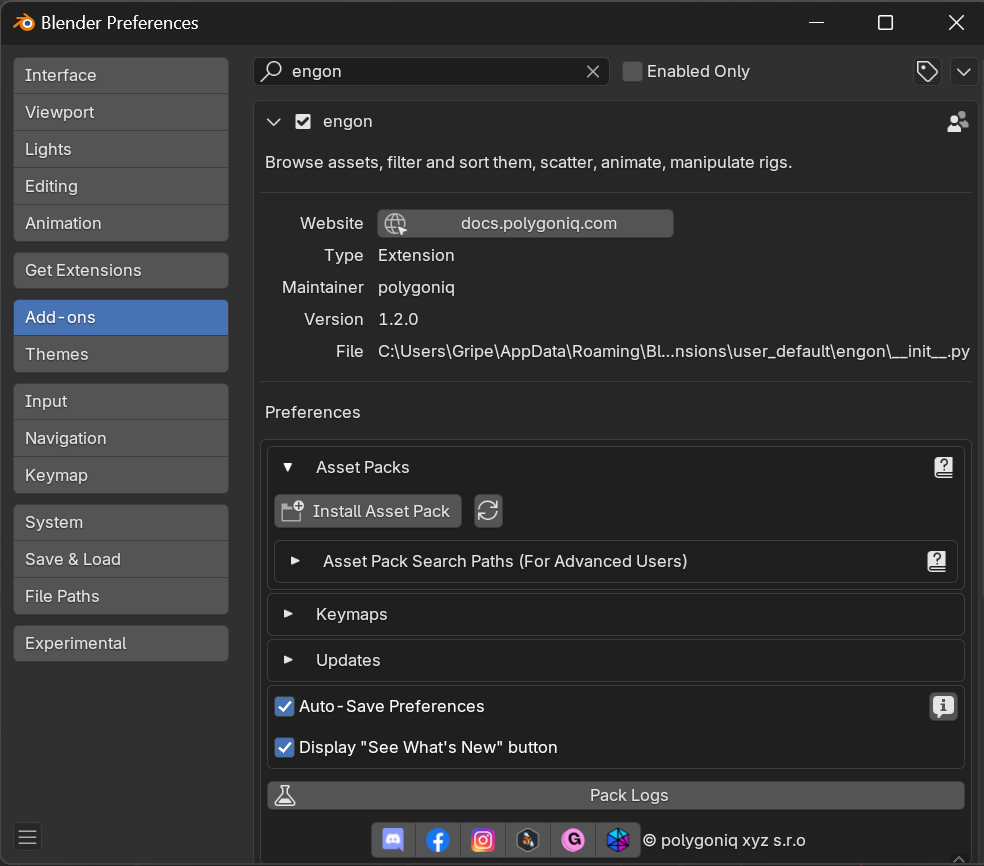Toggle the Enabled Only filter
The height and width of the screenshot is (866, 984).
632,71
